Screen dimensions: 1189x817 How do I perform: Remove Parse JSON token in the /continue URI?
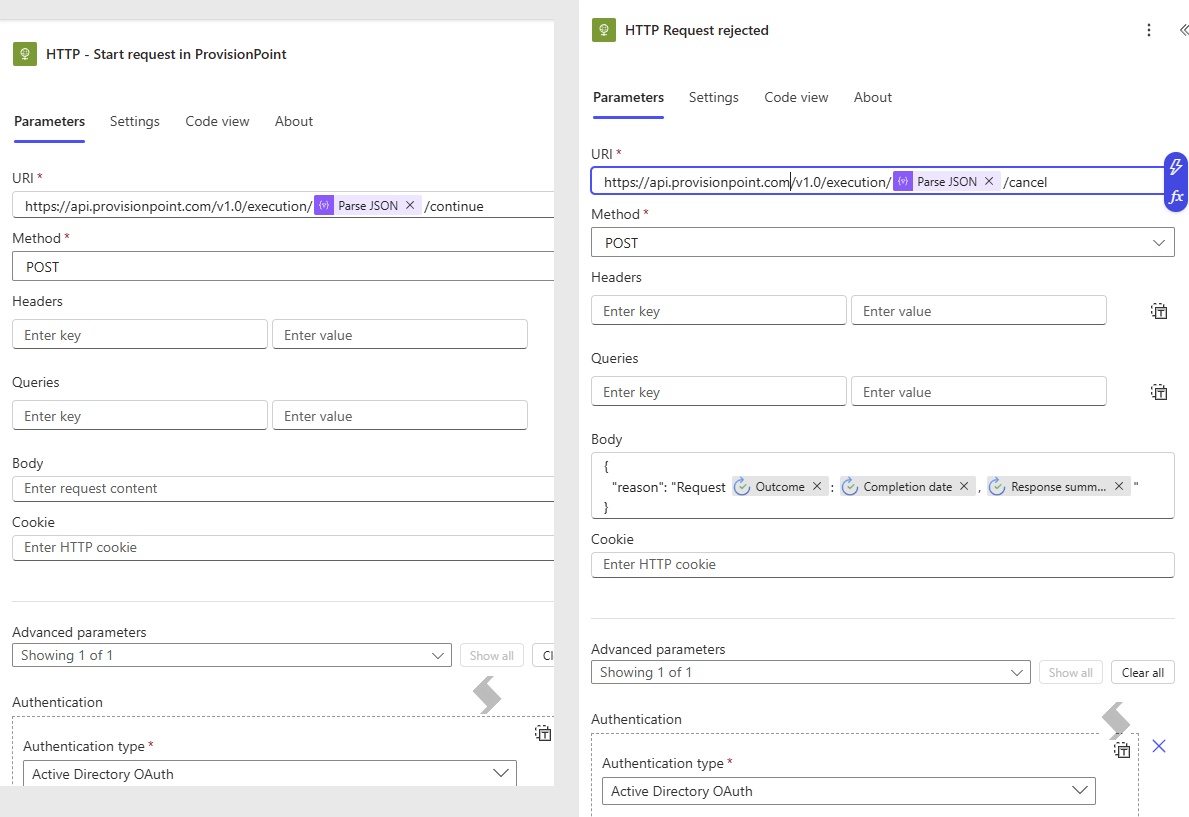pyautogui.click(x=409, y=206)
